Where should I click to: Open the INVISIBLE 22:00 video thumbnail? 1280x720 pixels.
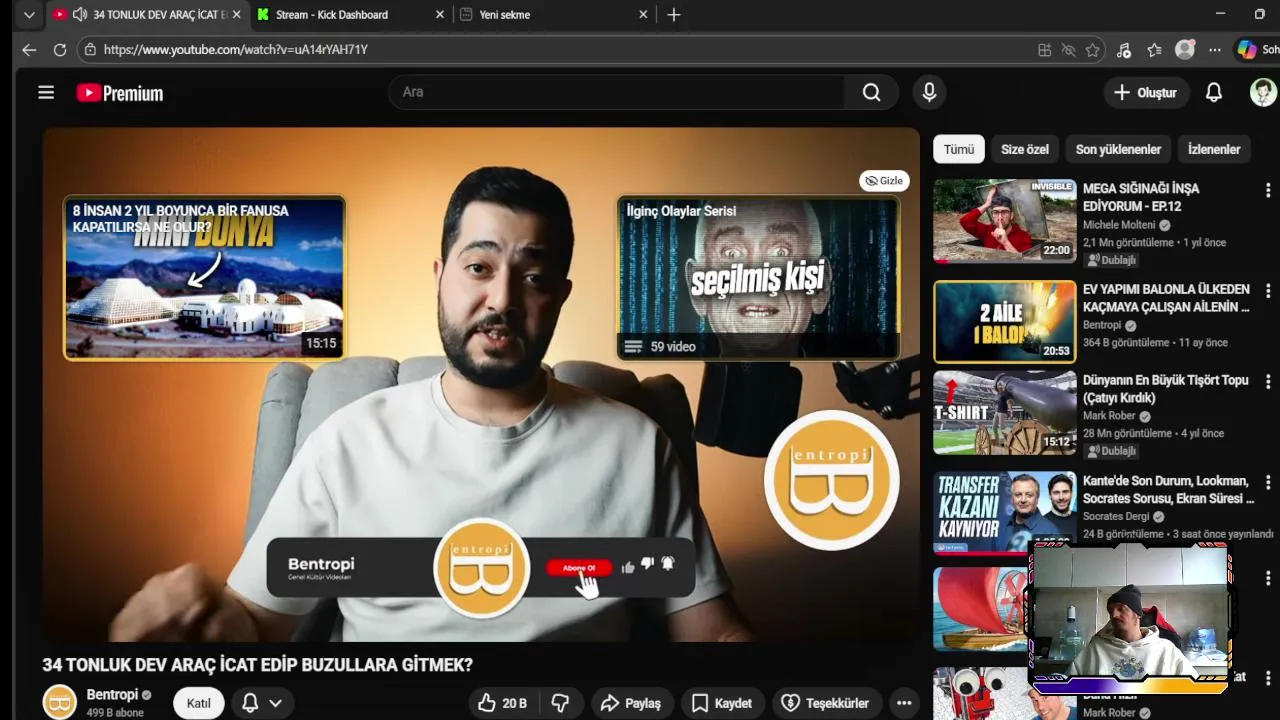(x=1005, y=220)
